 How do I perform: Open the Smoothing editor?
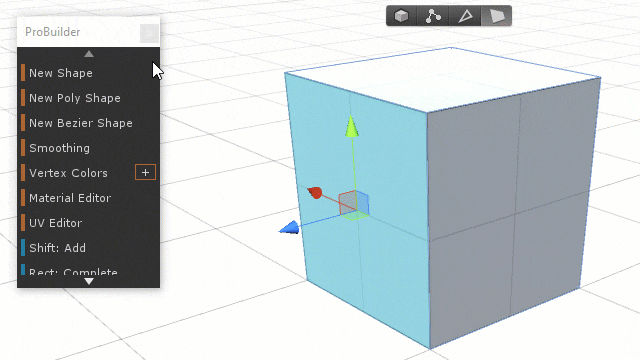pos(88,148)
